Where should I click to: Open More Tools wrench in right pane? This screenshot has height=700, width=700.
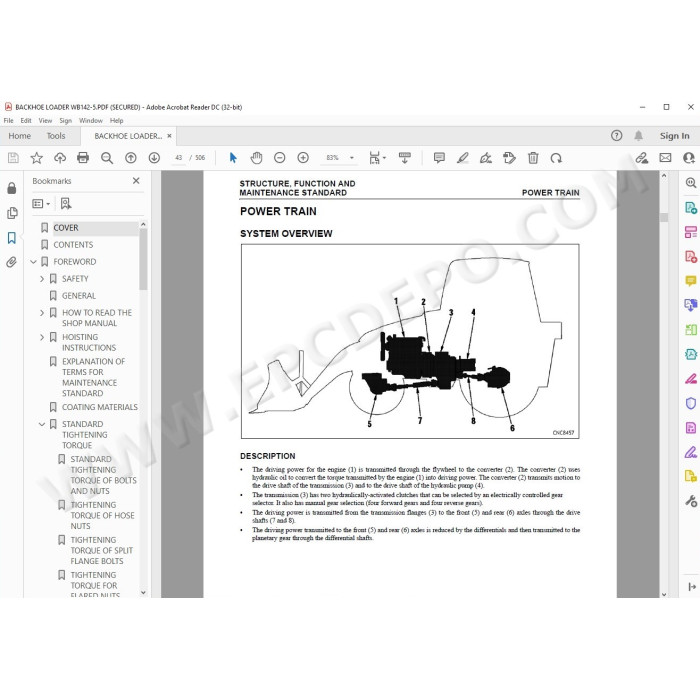(691, 501)
